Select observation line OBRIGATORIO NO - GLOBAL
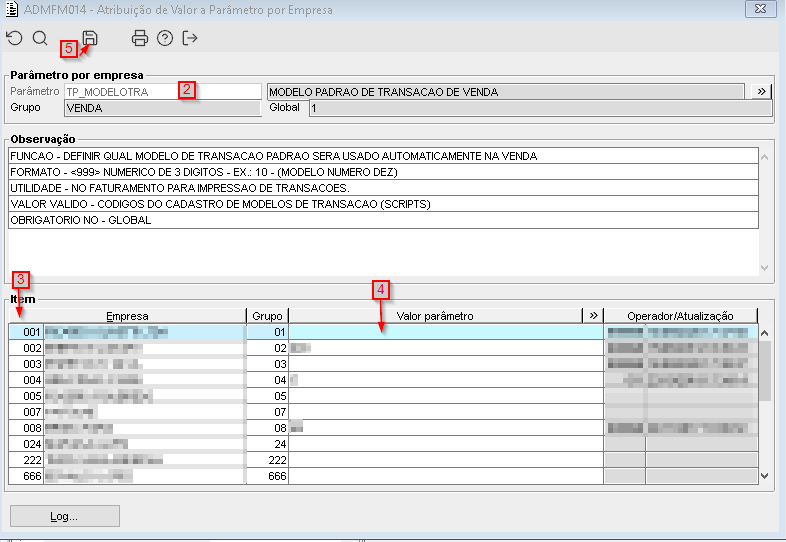 click(383, 220)
